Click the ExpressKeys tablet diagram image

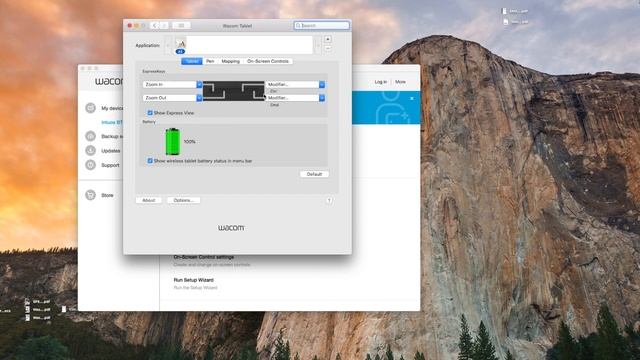[x=233, y=91]
